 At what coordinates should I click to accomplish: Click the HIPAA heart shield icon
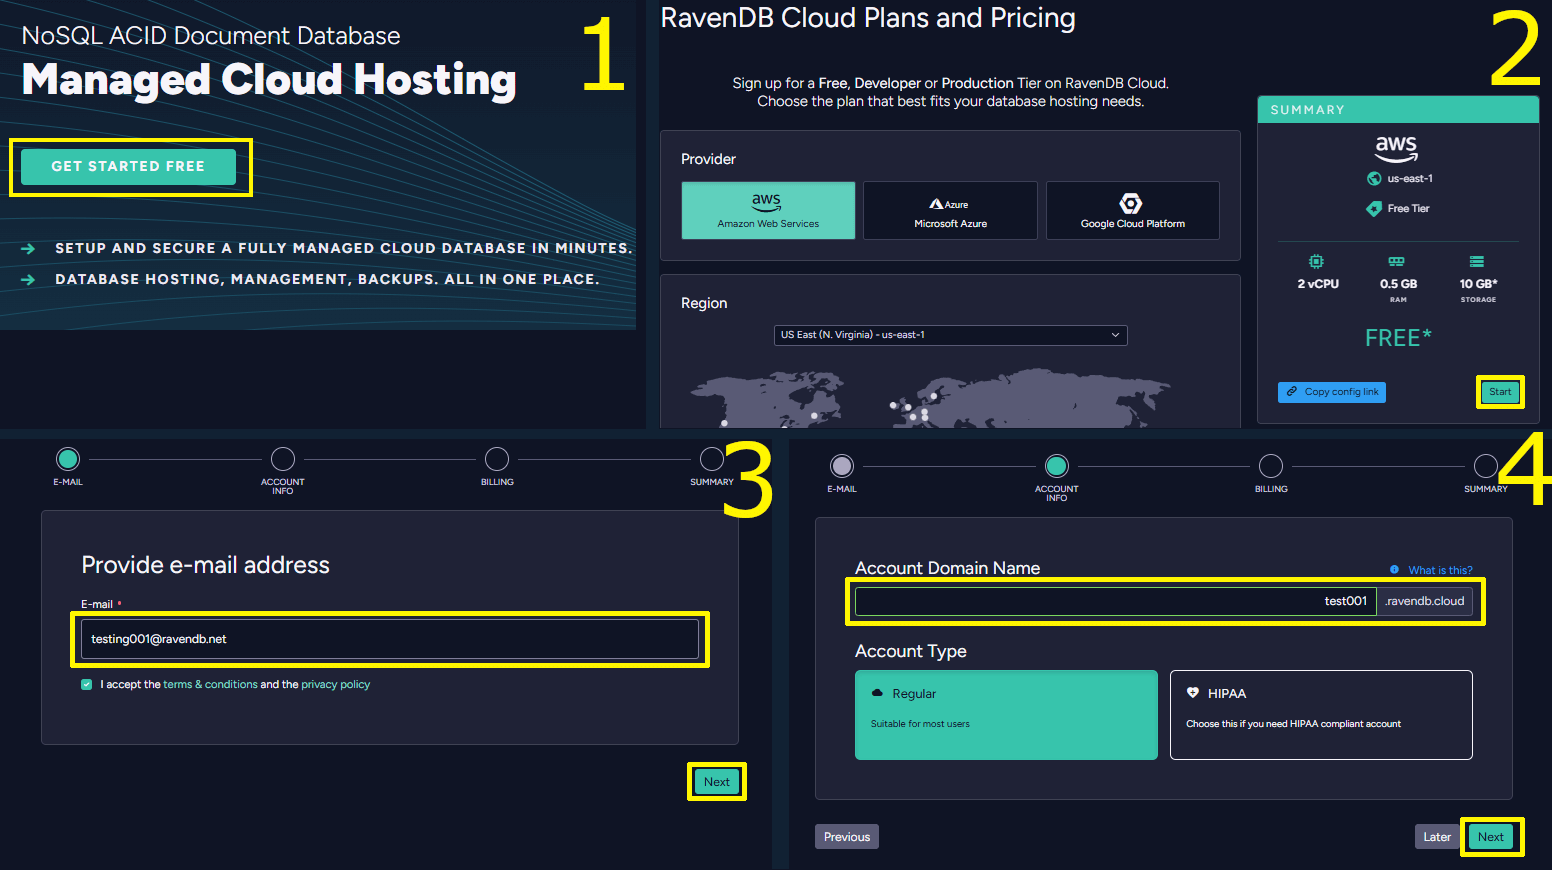[1193, 693]
